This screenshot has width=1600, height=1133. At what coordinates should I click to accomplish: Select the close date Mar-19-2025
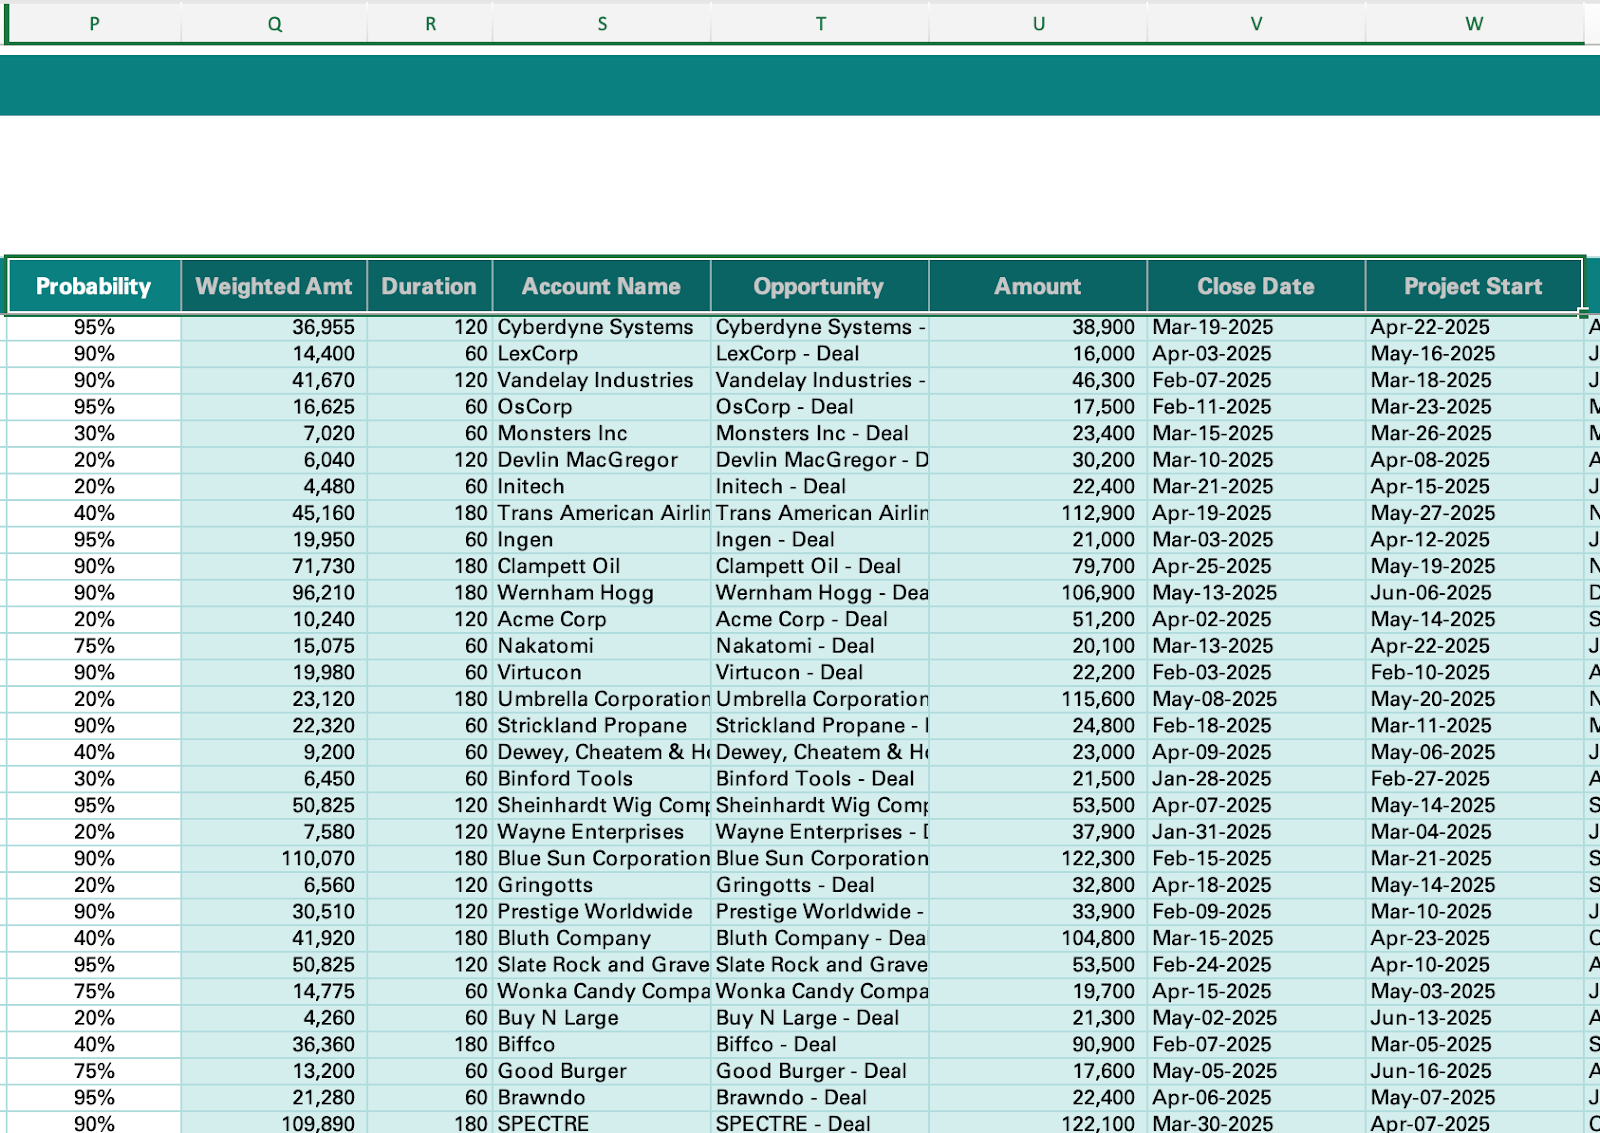(x=1256, y=327)
